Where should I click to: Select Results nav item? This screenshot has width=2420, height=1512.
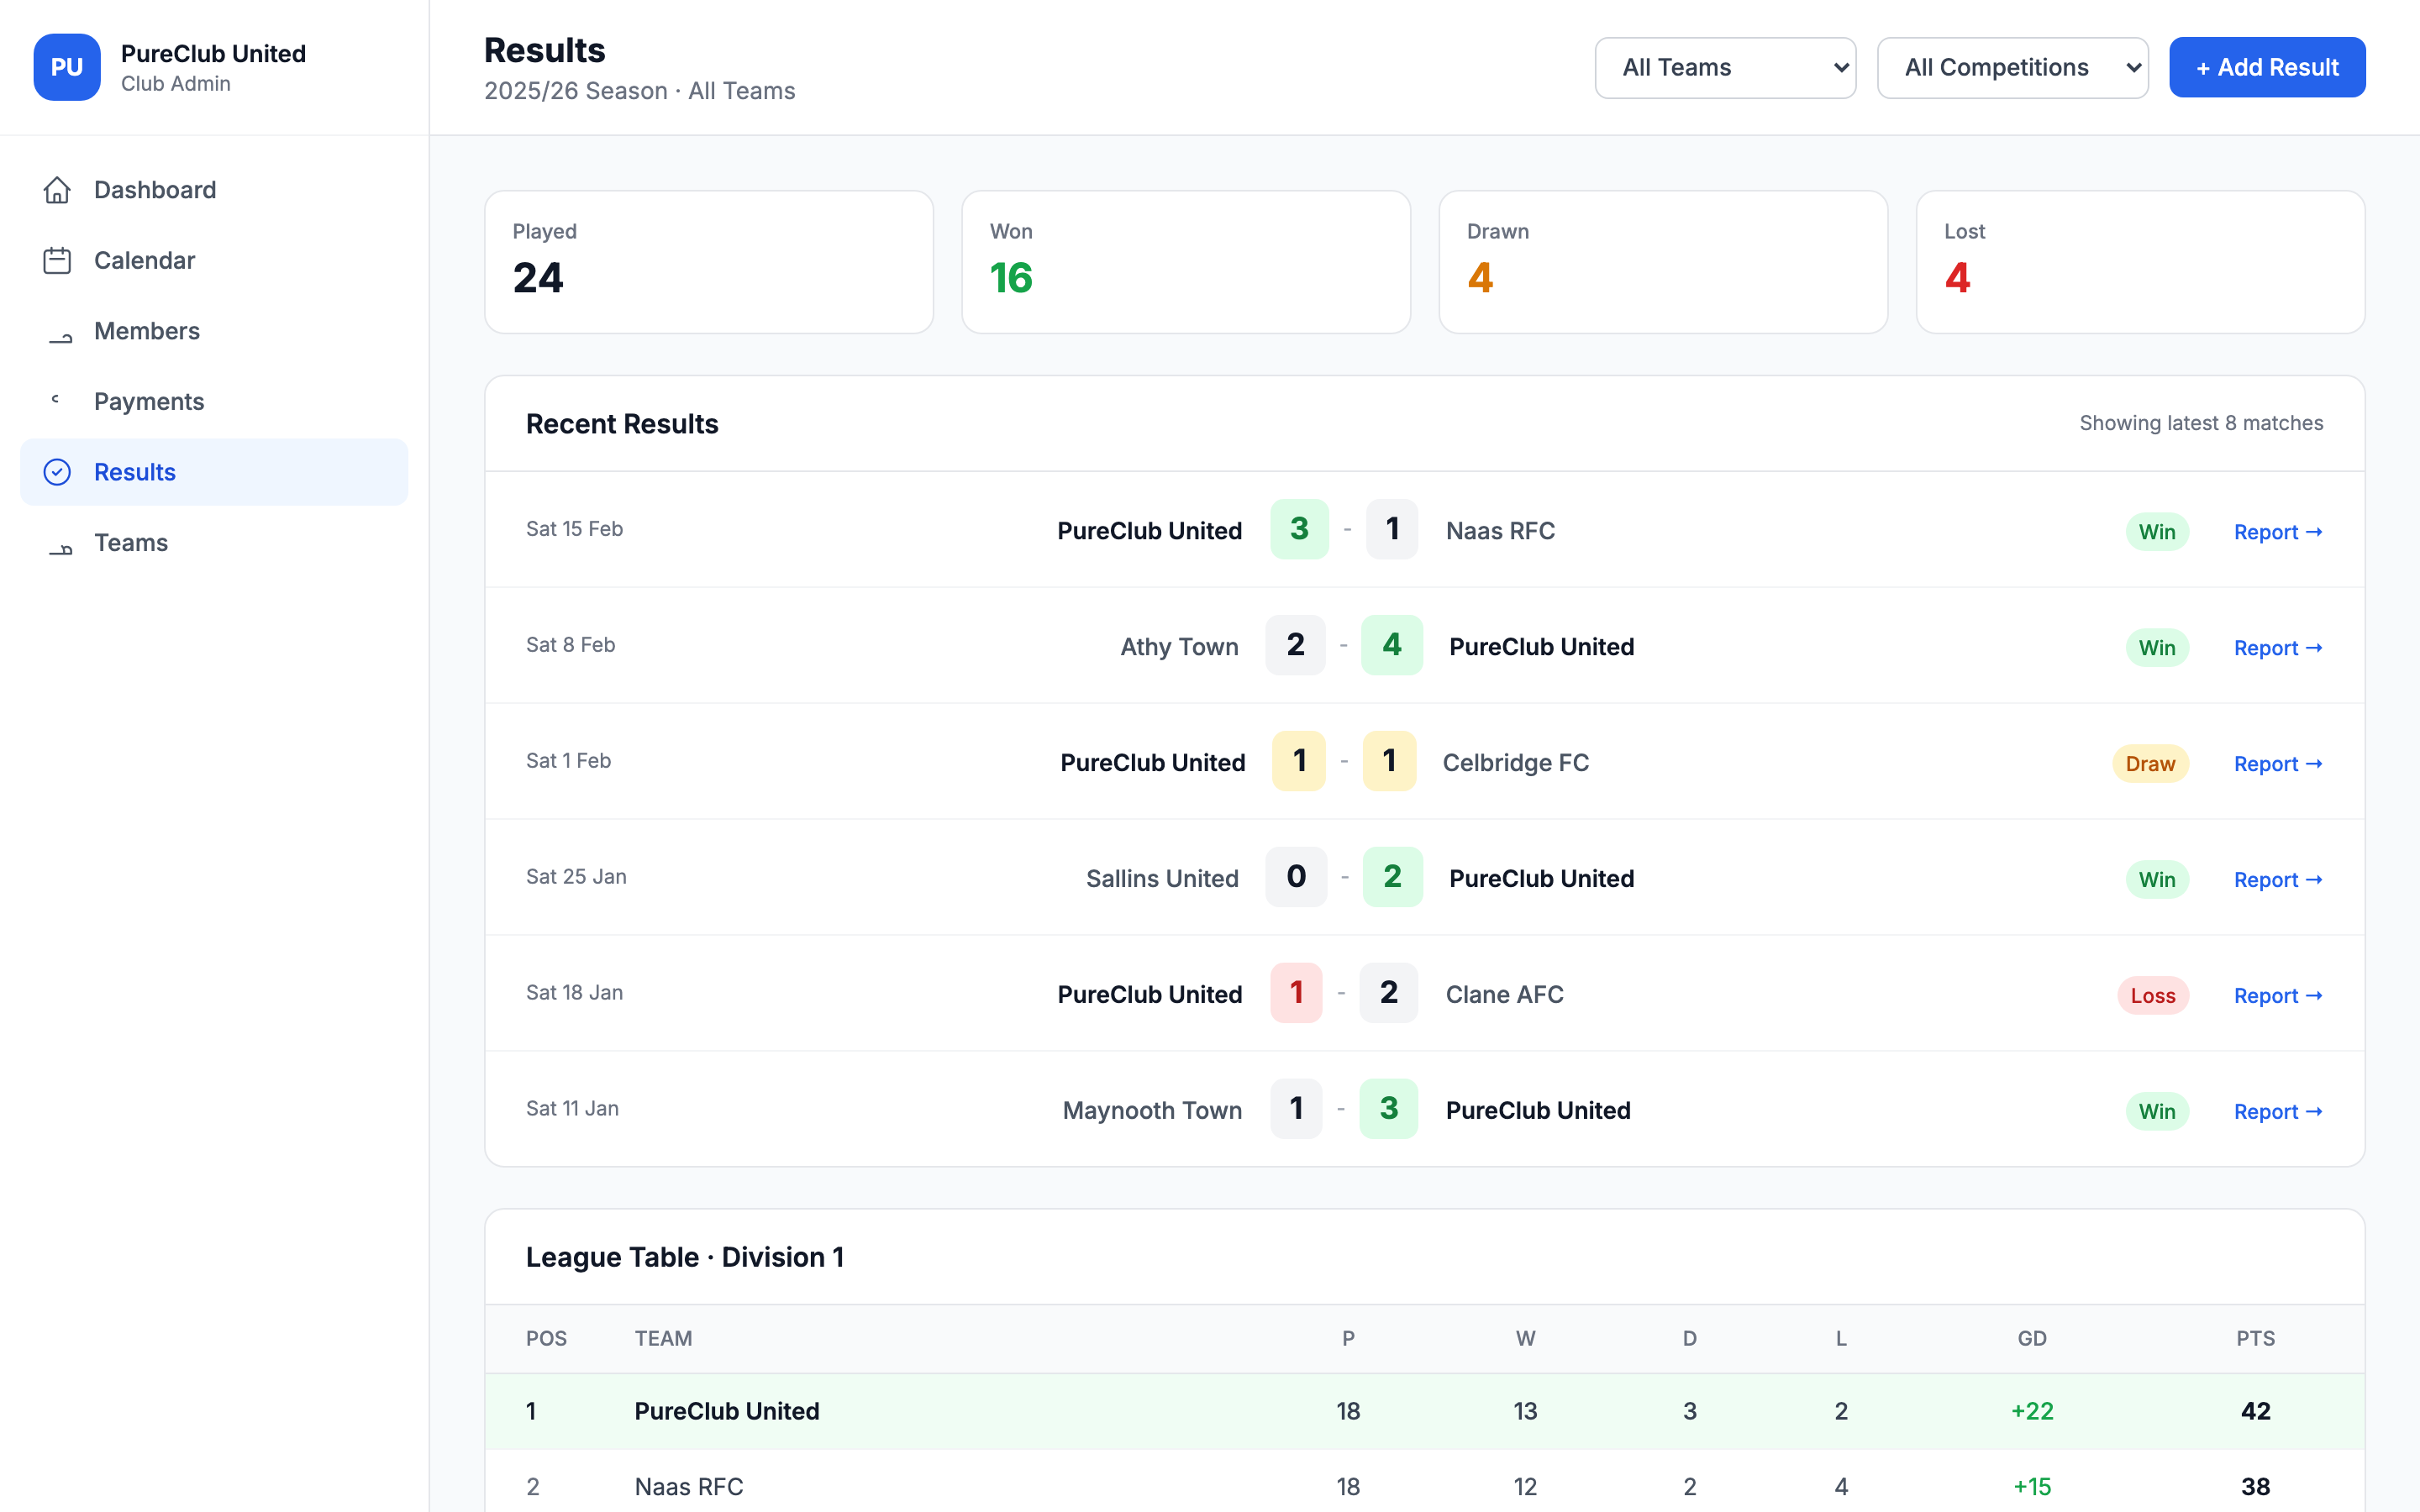[x=214, y=472]
